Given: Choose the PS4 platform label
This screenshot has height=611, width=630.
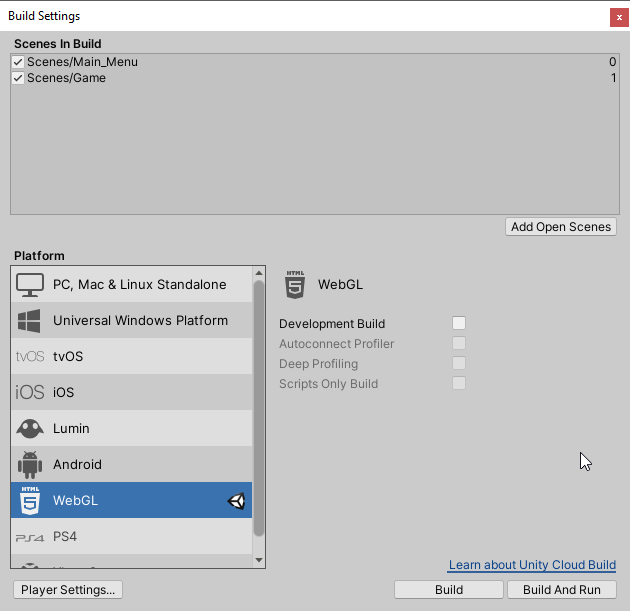Looking at the screenshot, I should point(65,537).
